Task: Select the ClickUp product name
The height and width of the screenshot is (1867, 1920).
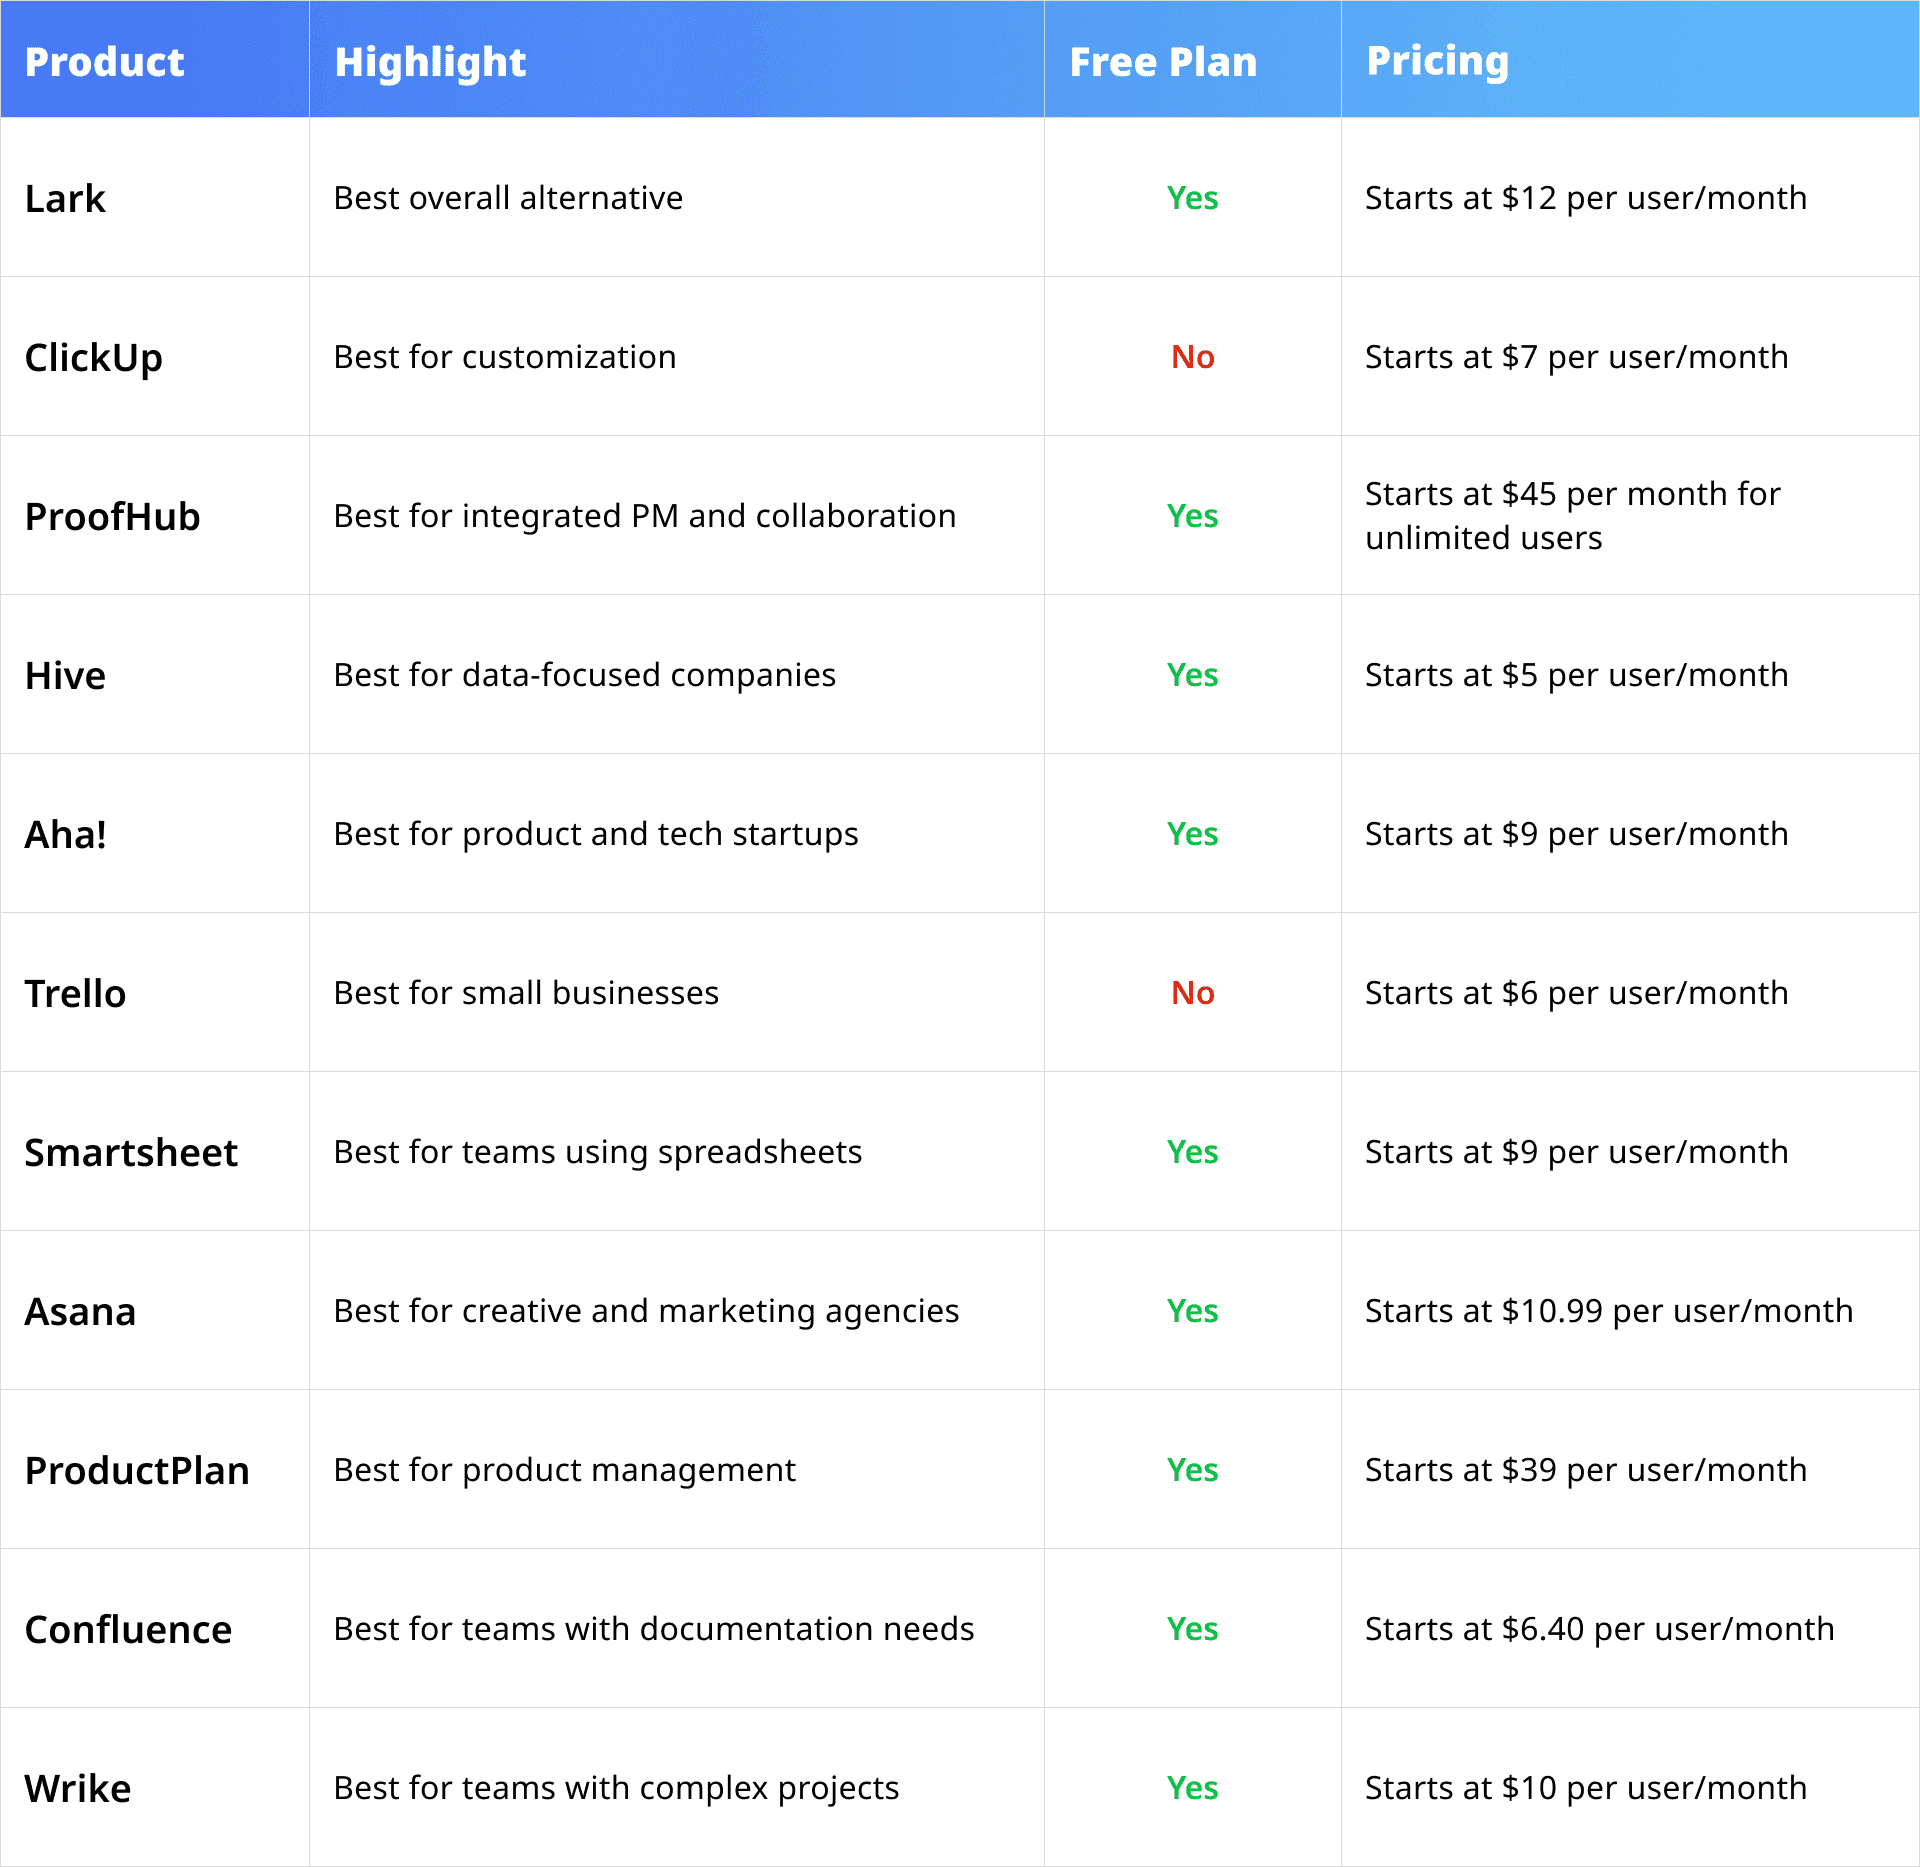Action: [x=93, y=358]
